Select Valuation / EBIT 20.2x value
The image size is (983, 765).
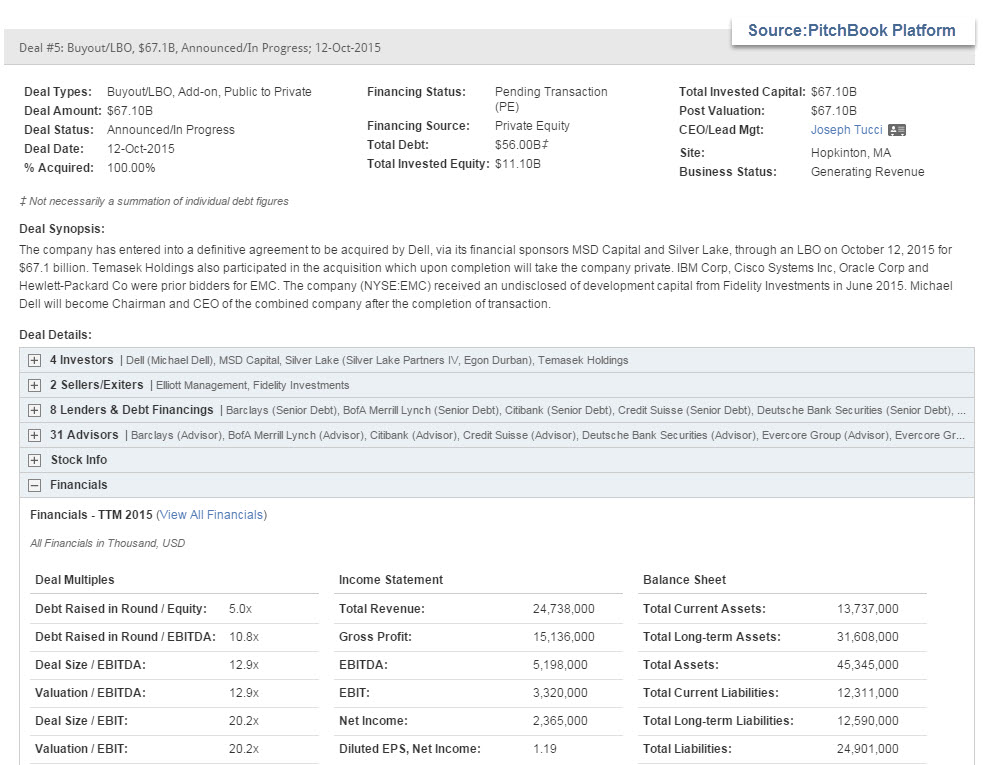click(x=244, y=749)
